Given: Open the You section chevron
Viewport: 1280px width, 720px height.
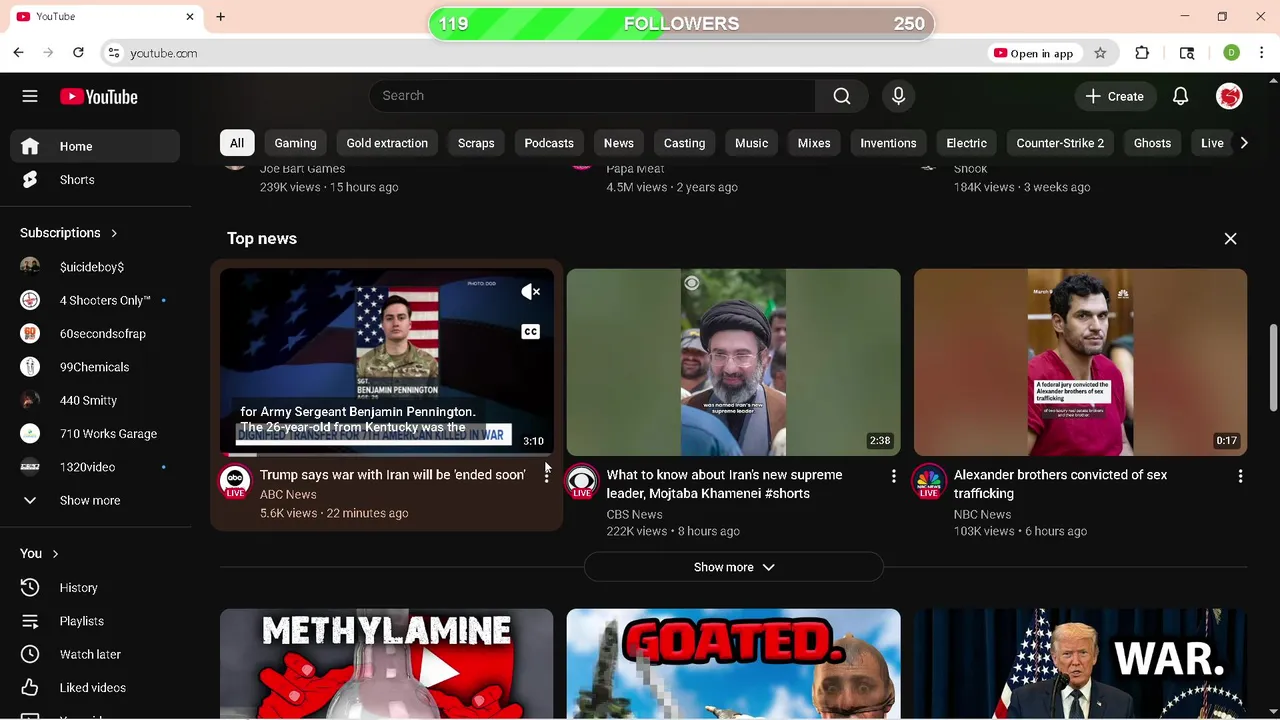Looking at the screenshot, I should 55,554.
